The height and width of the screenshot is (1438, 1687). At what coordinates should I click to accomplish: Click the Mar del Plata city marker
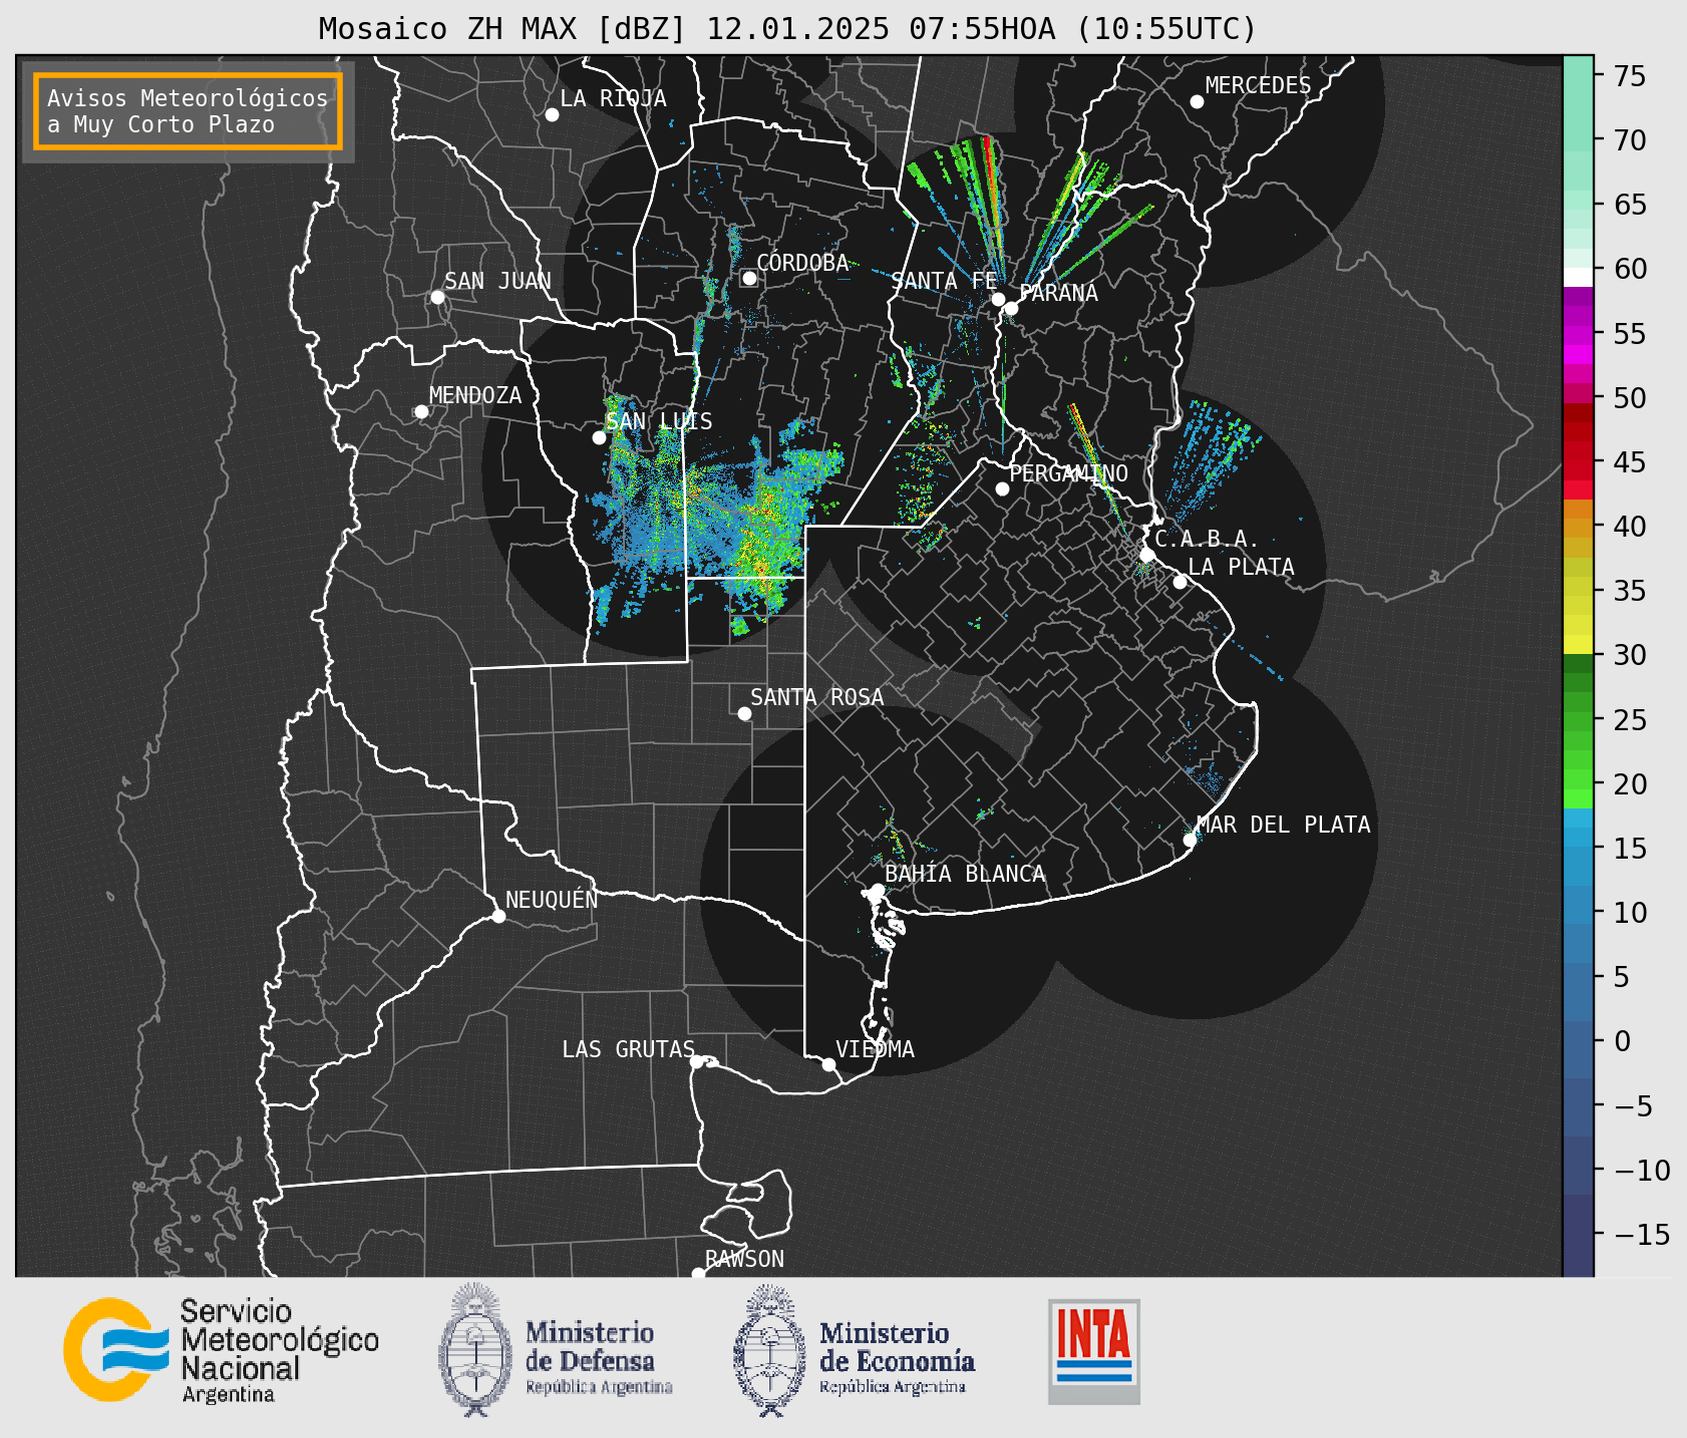pos(1190,839)
